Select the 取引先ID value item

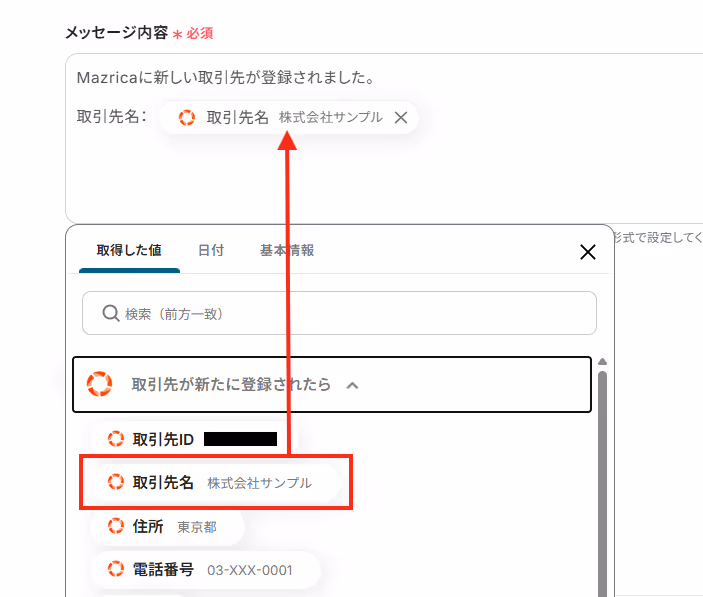[194, 439]
